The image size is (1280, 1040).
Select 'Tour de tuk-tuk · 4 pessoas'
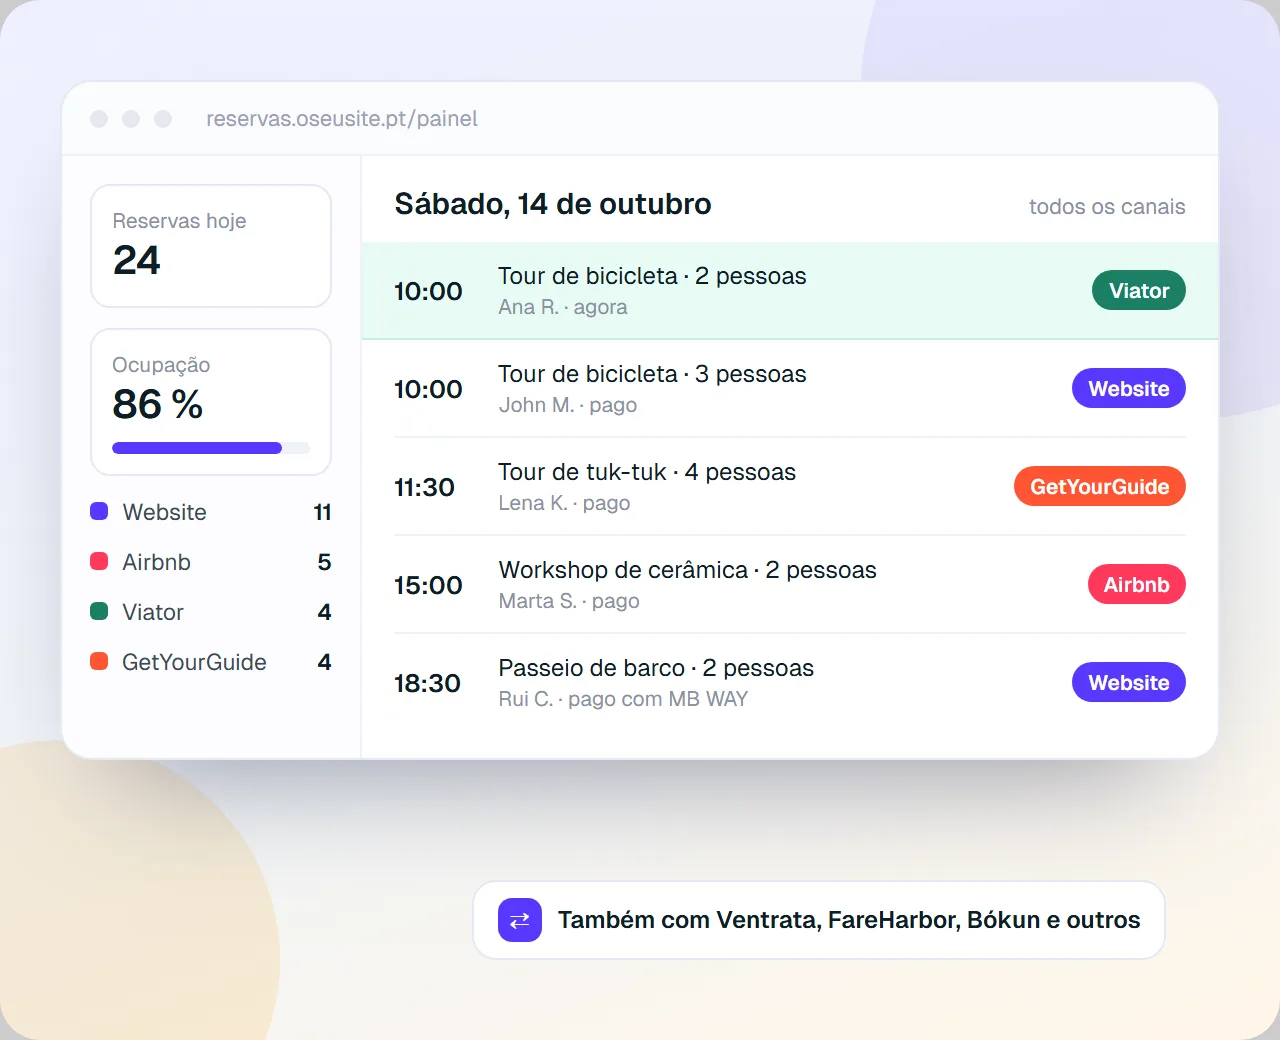647,472
